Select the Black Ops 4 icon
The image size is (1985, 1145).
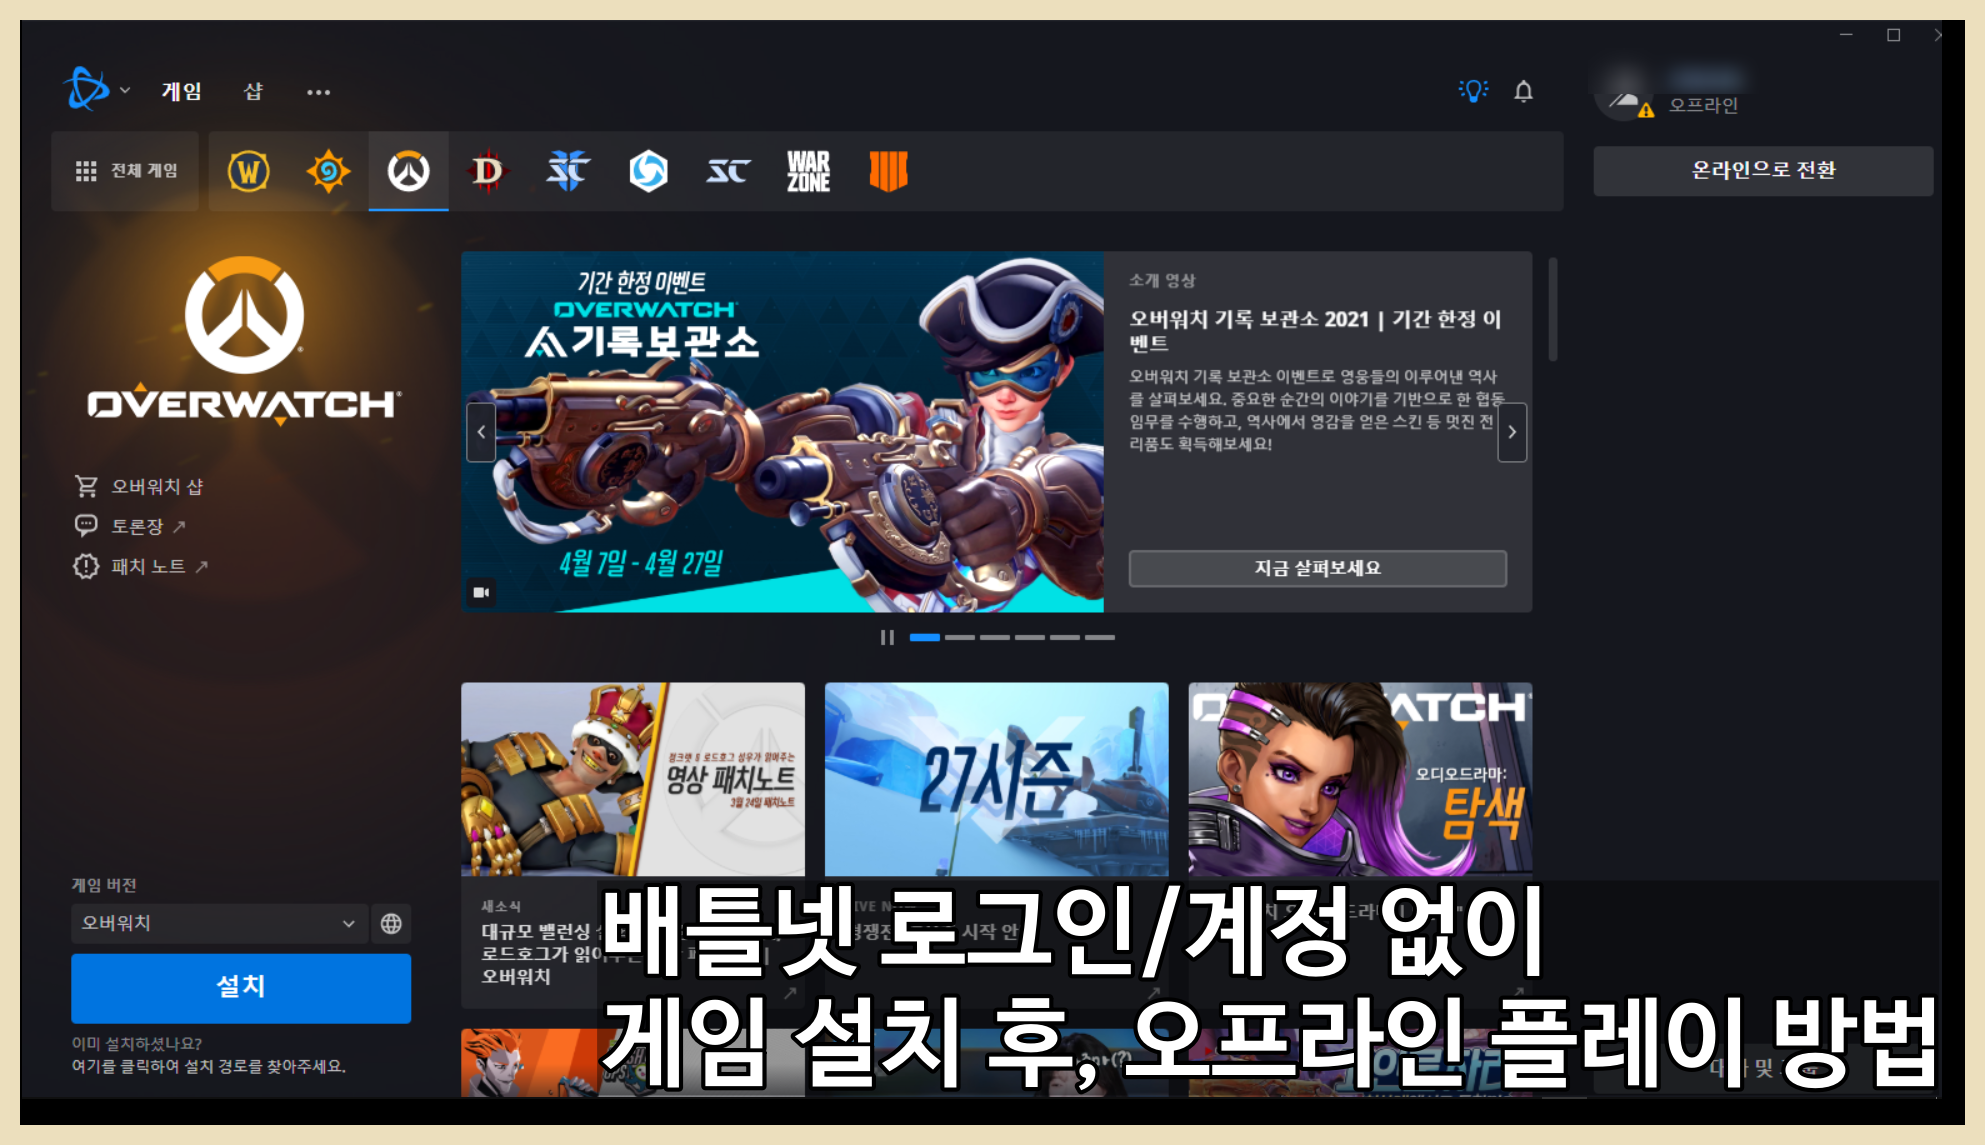tap(888, 171)
